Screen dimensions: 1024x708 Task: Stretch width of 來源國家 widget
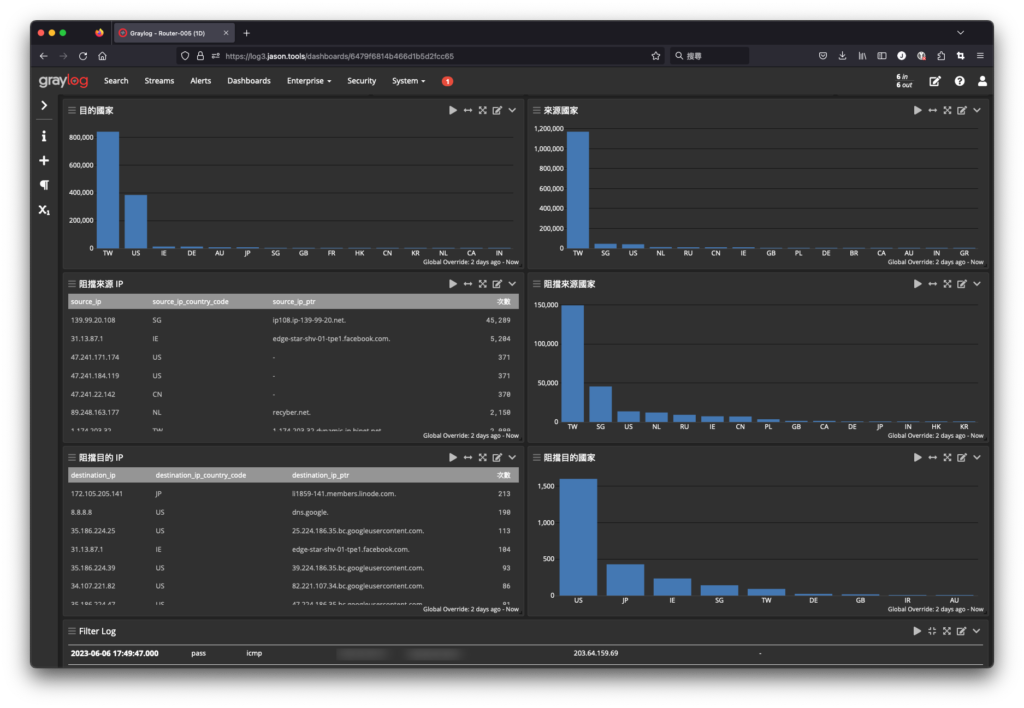click(x=933, y=110)
